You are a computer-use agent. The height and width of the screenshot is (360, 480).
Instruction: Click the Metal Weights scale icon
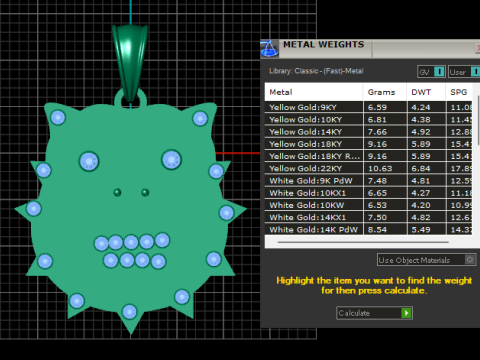pyautogui.click(x=269, y=49)
